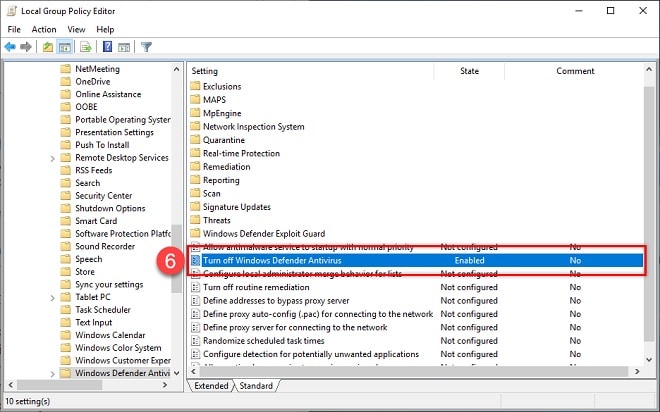Select Task Scheduler in the tree
Image resolution: width=660 pixels, height=412 pixels.
click(103, 309)
